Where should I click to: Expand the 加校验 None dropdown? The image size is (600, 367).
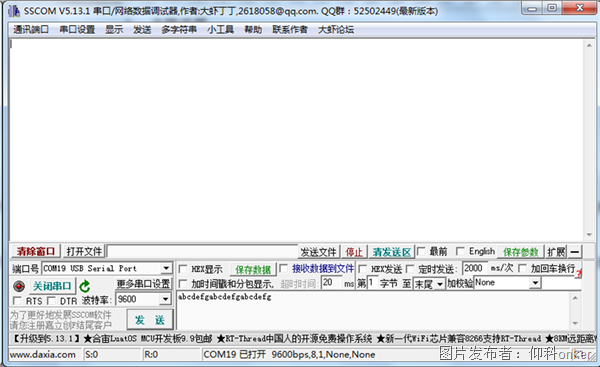(x=535, y=283)
